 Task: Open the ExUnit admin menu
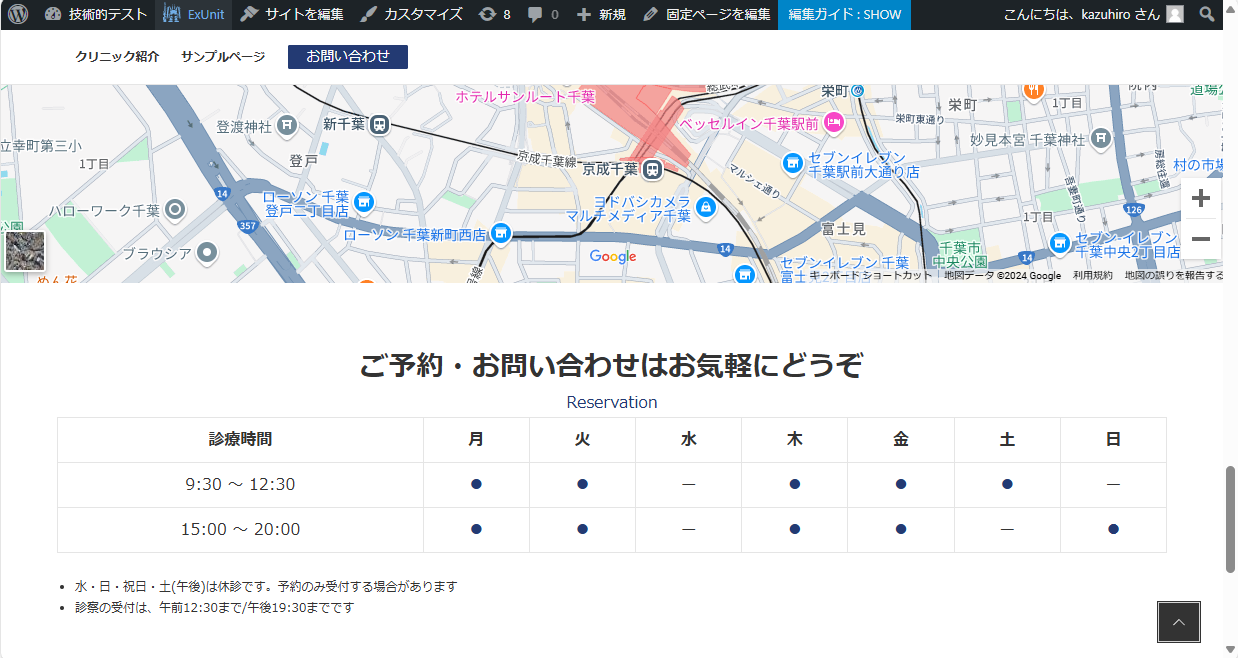tap(194, 14)
